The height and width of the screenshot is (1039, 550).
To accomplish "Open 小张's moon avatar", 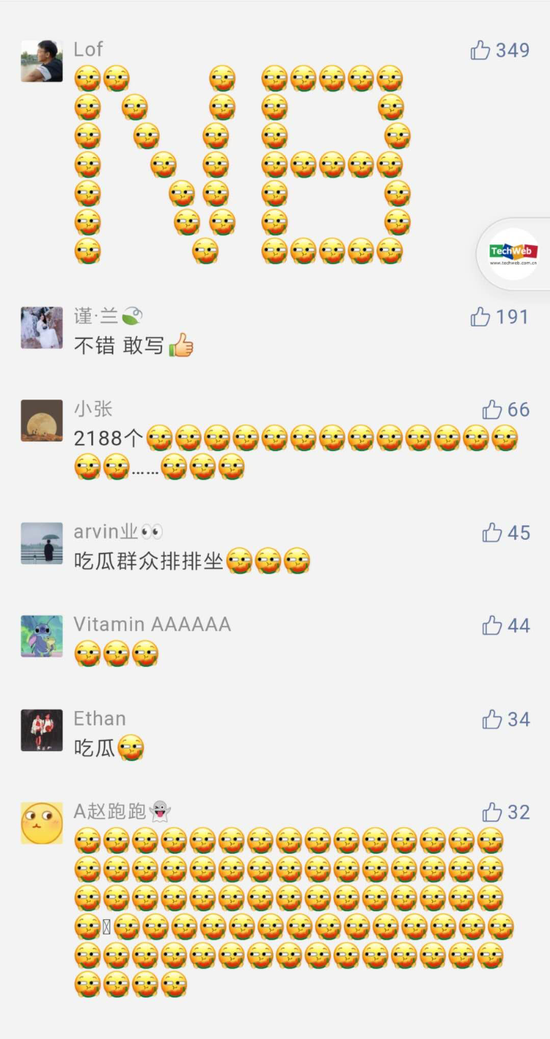I will [x=42, y=420].
